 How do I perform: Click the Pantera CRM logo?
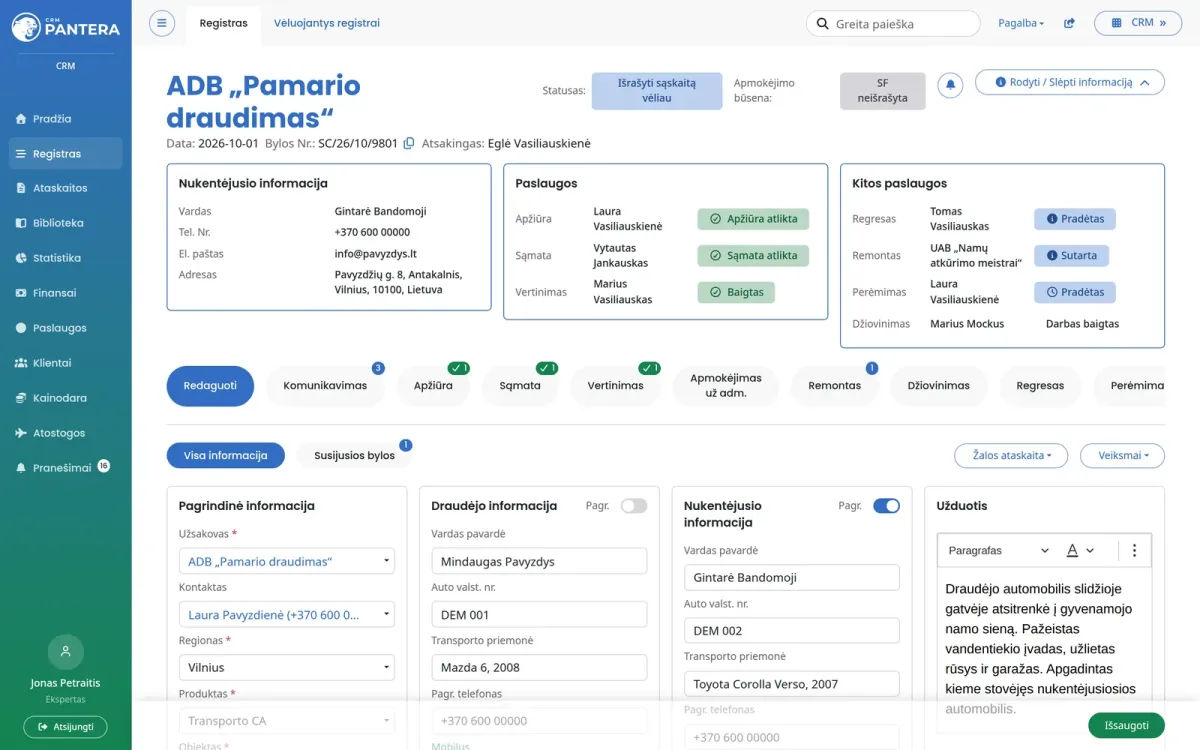pyautogui.click(x=66, y=28)
